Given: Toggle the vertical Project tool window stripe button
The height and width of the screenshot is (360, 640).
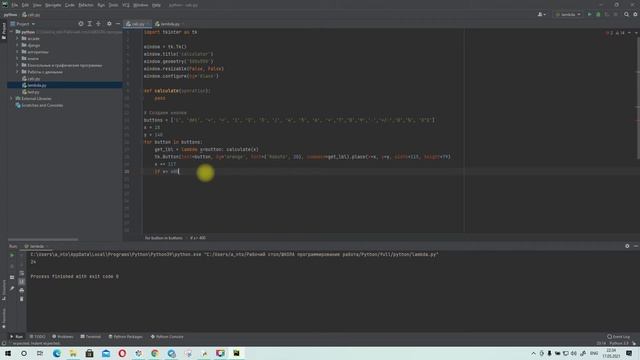Looking at the screenshot, I should tap(4, 31).
